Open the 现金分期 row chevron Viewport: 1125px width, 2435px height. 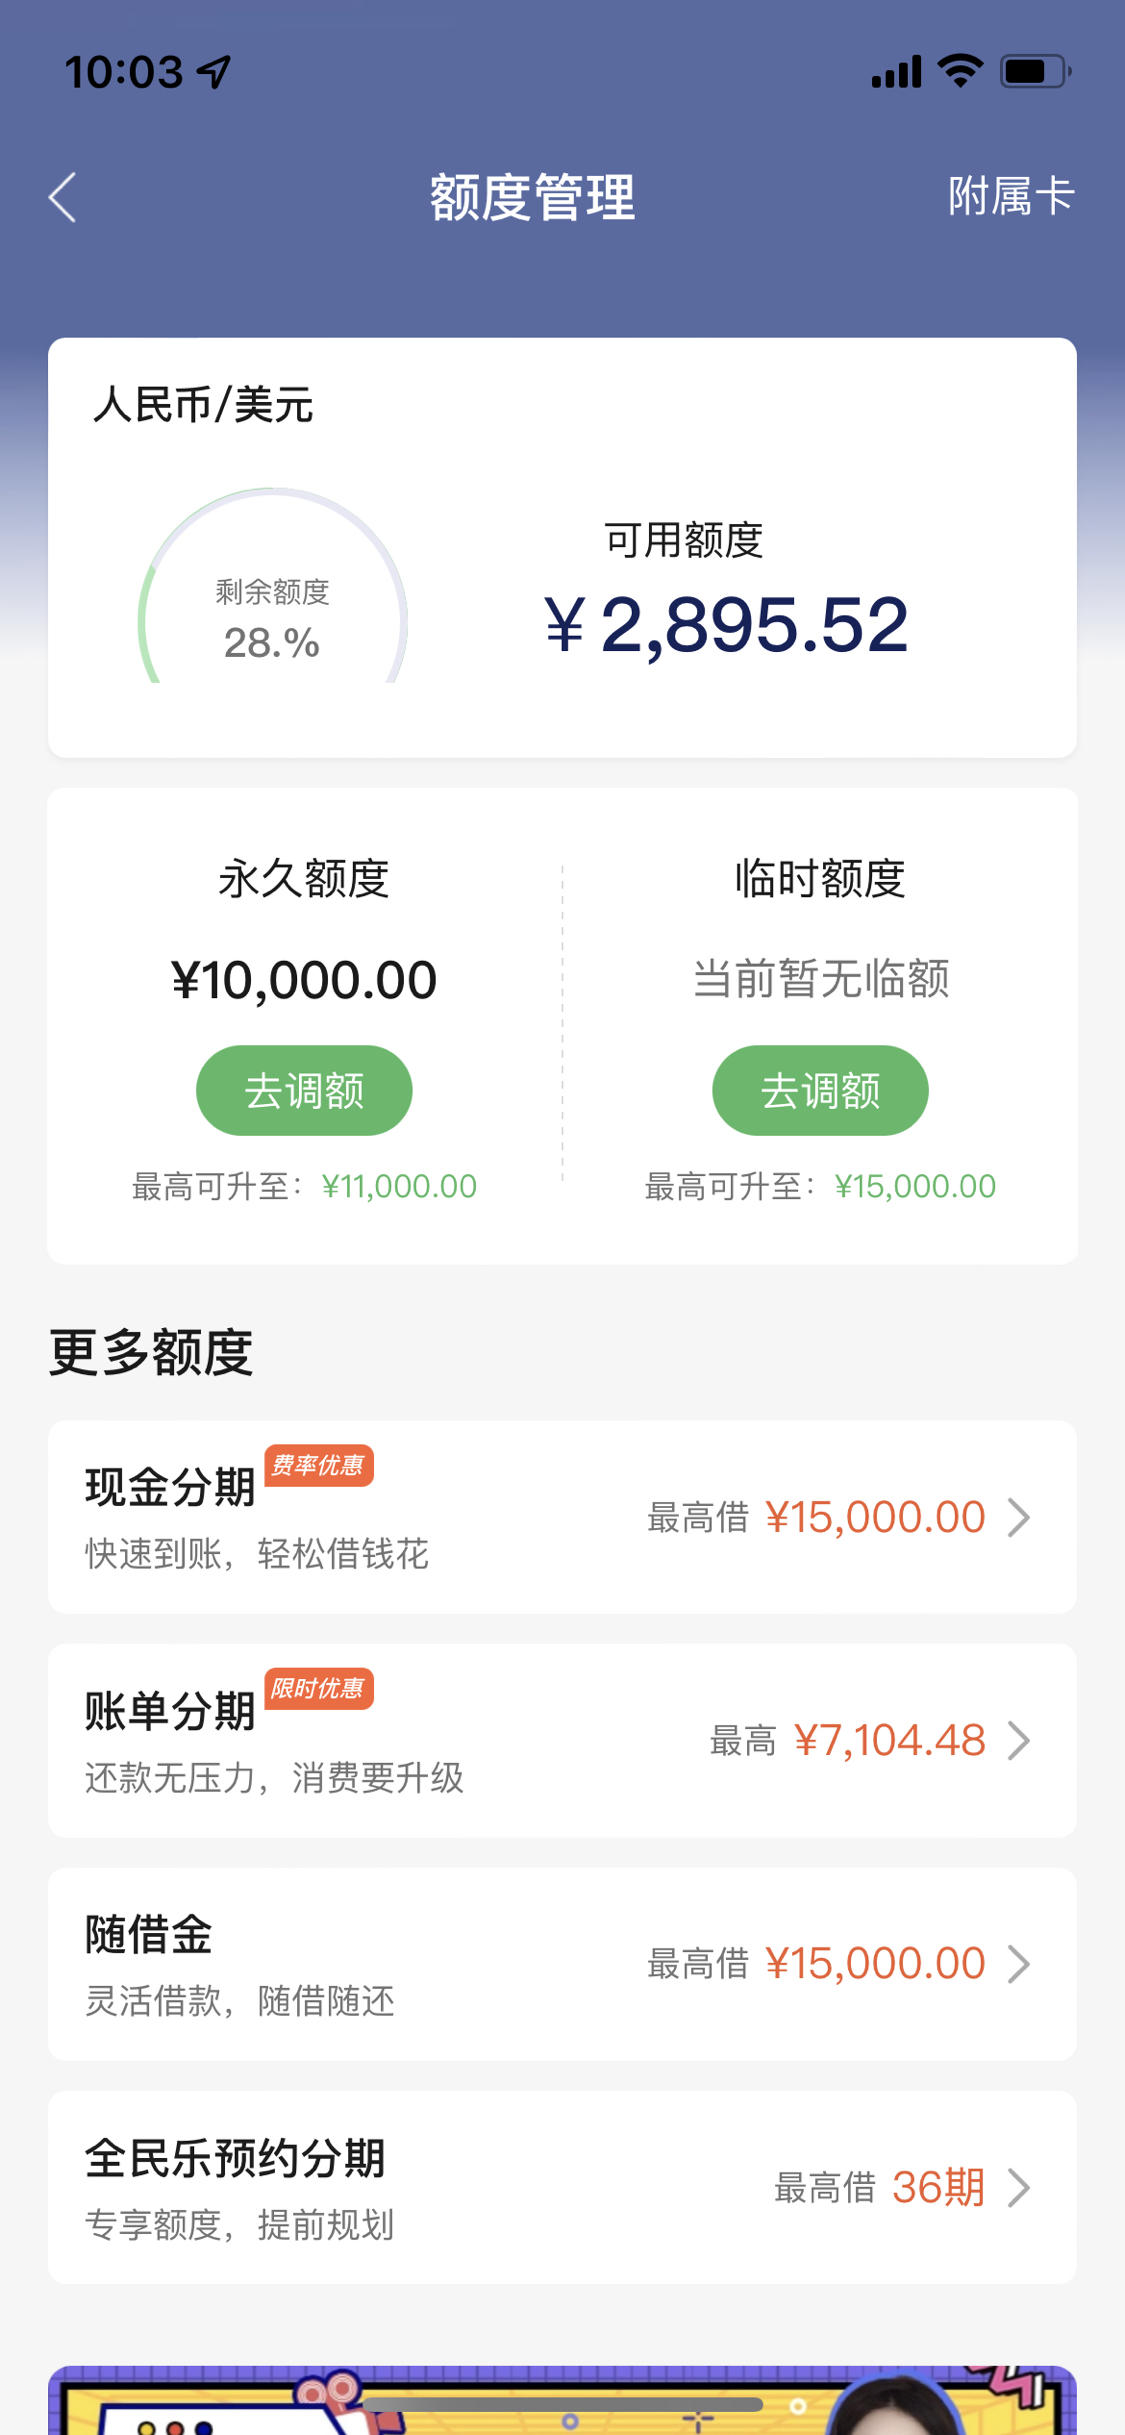[x=1019, y=1517]
